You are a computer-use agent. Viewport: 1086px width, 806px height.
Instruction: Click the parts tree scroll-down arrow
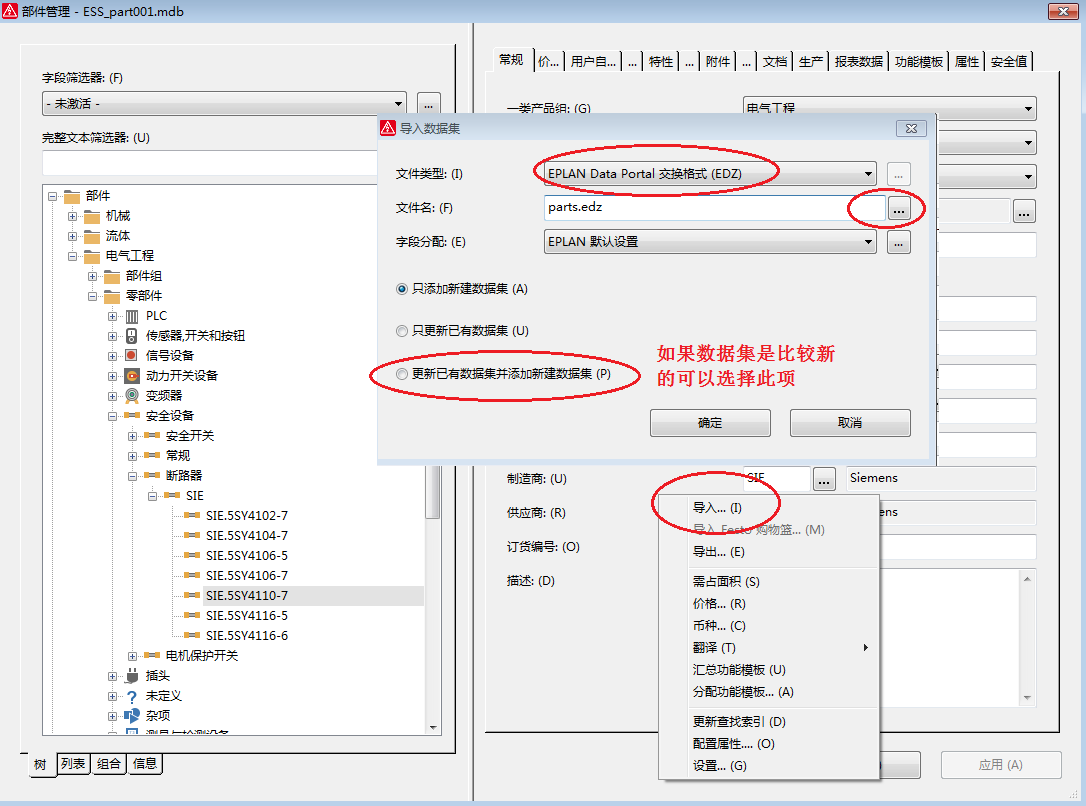click(433, 728)
